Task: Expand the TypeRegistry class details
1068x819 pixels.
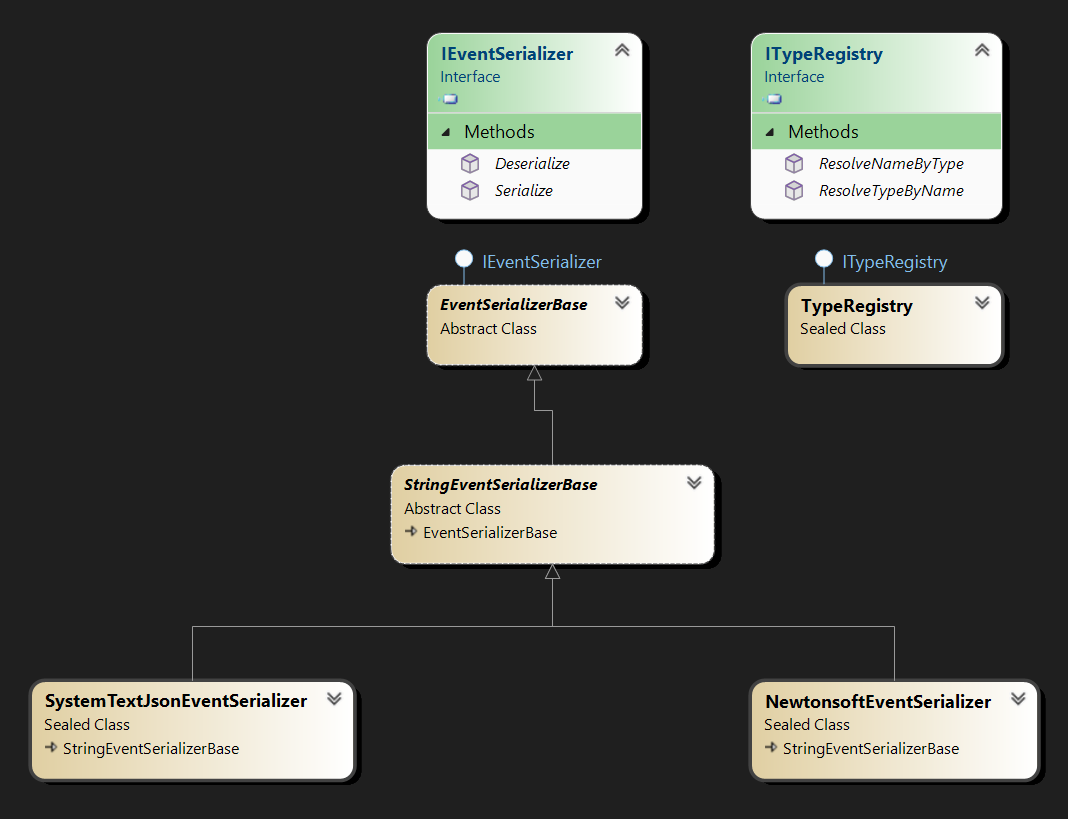Action: 981,303
